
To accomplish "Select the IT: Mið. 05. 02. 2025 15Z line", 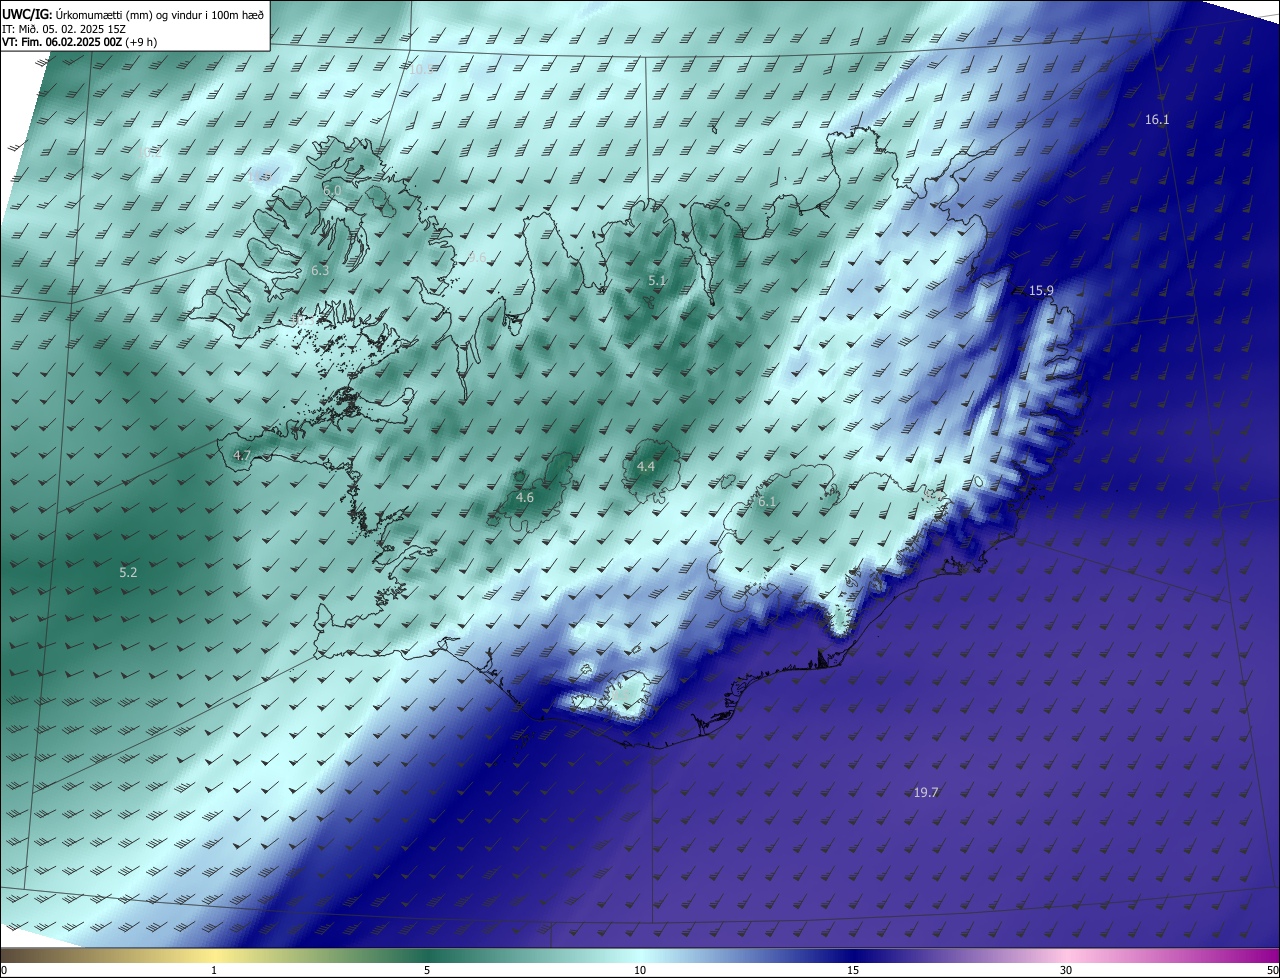I will tap(64, 29).
